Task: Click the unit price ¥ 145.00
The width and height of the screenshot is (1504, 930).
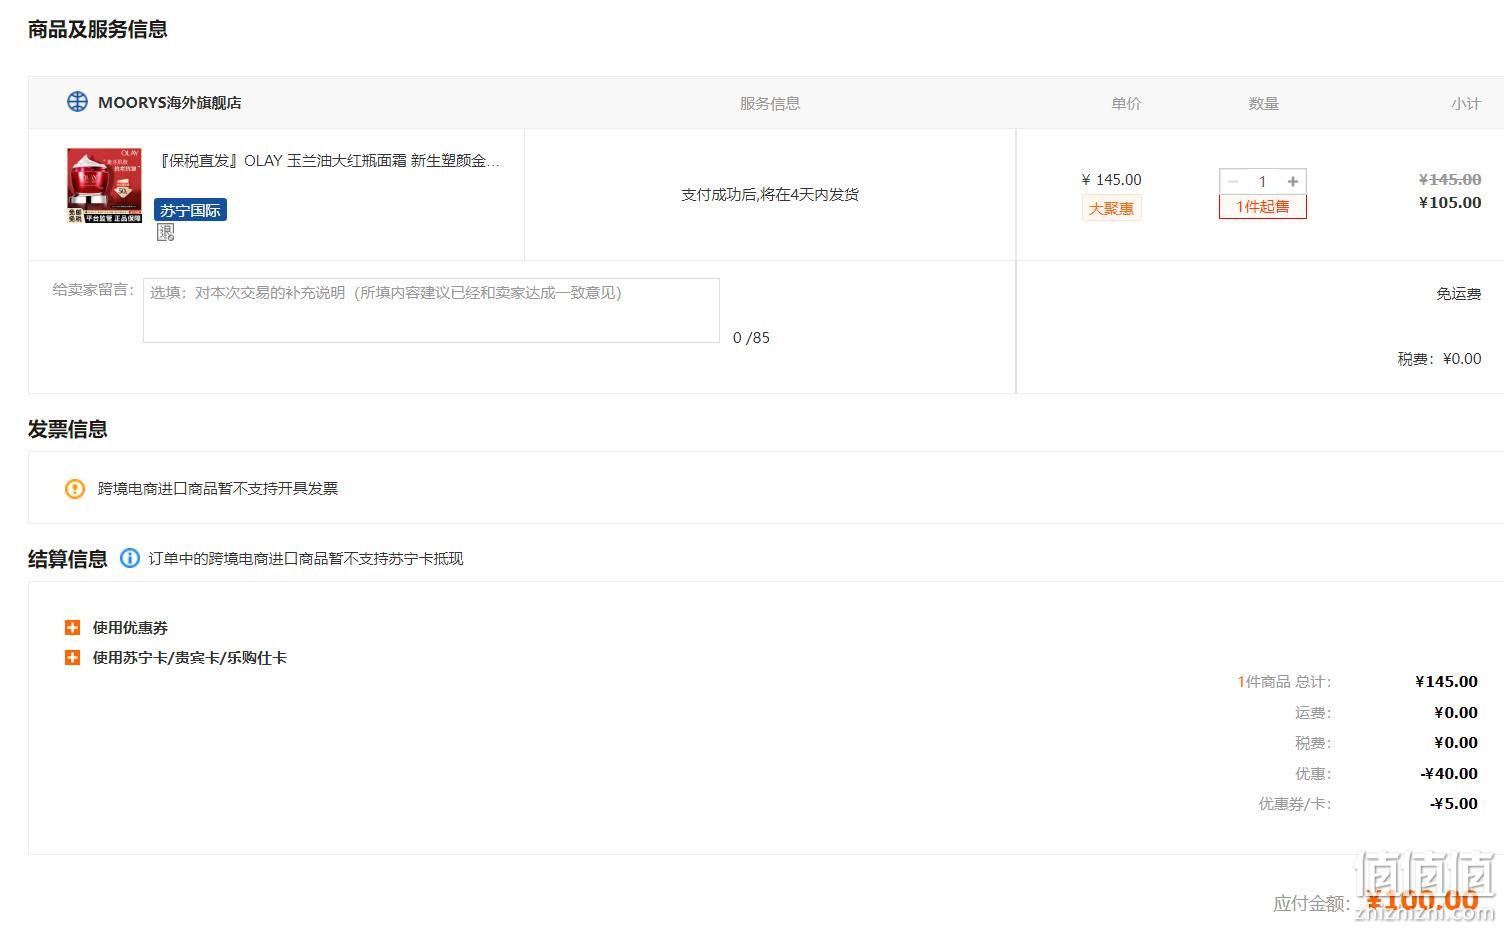Action: [1111, 180]
